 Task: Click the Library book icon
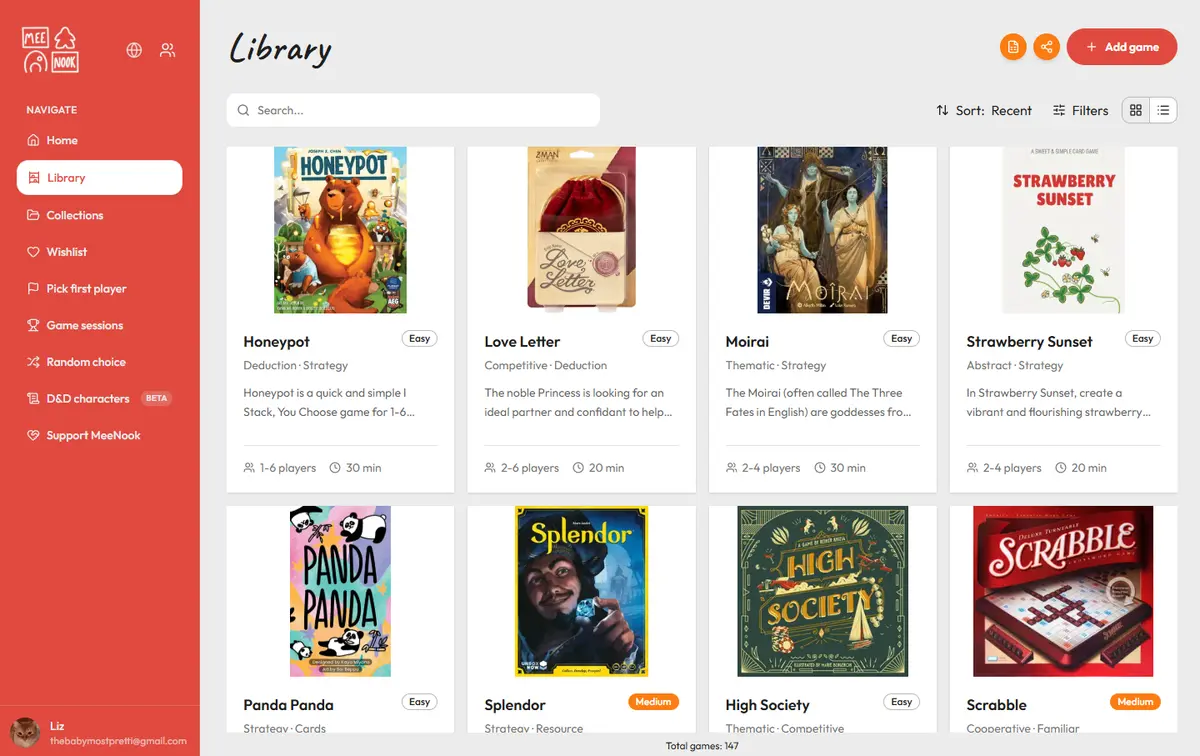pos(34,178)
